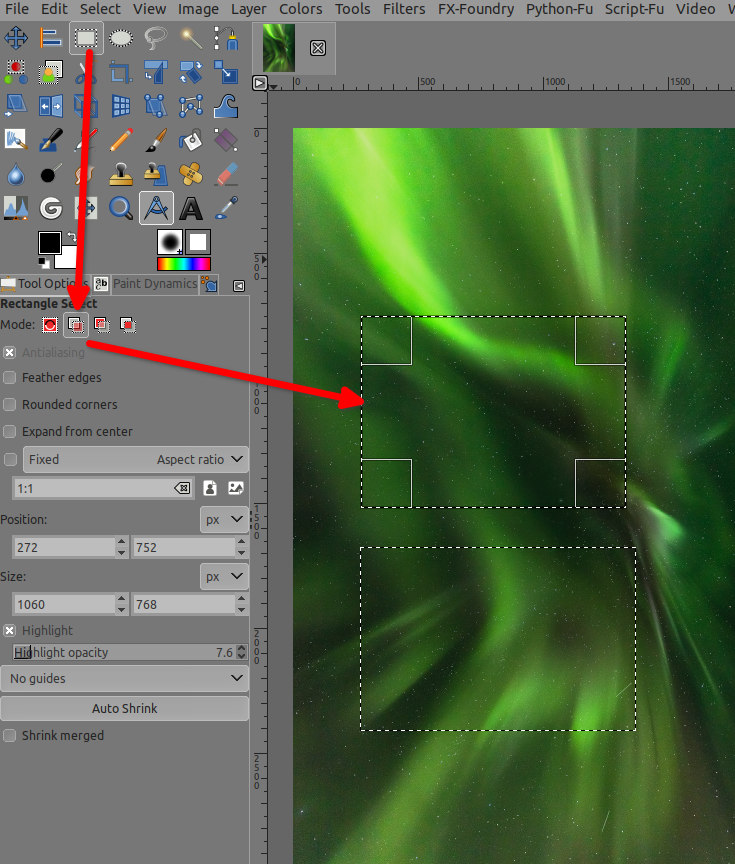735x864 pixels.
Task: Enable Shrink merged option
Action: click(x=9, y=736)
